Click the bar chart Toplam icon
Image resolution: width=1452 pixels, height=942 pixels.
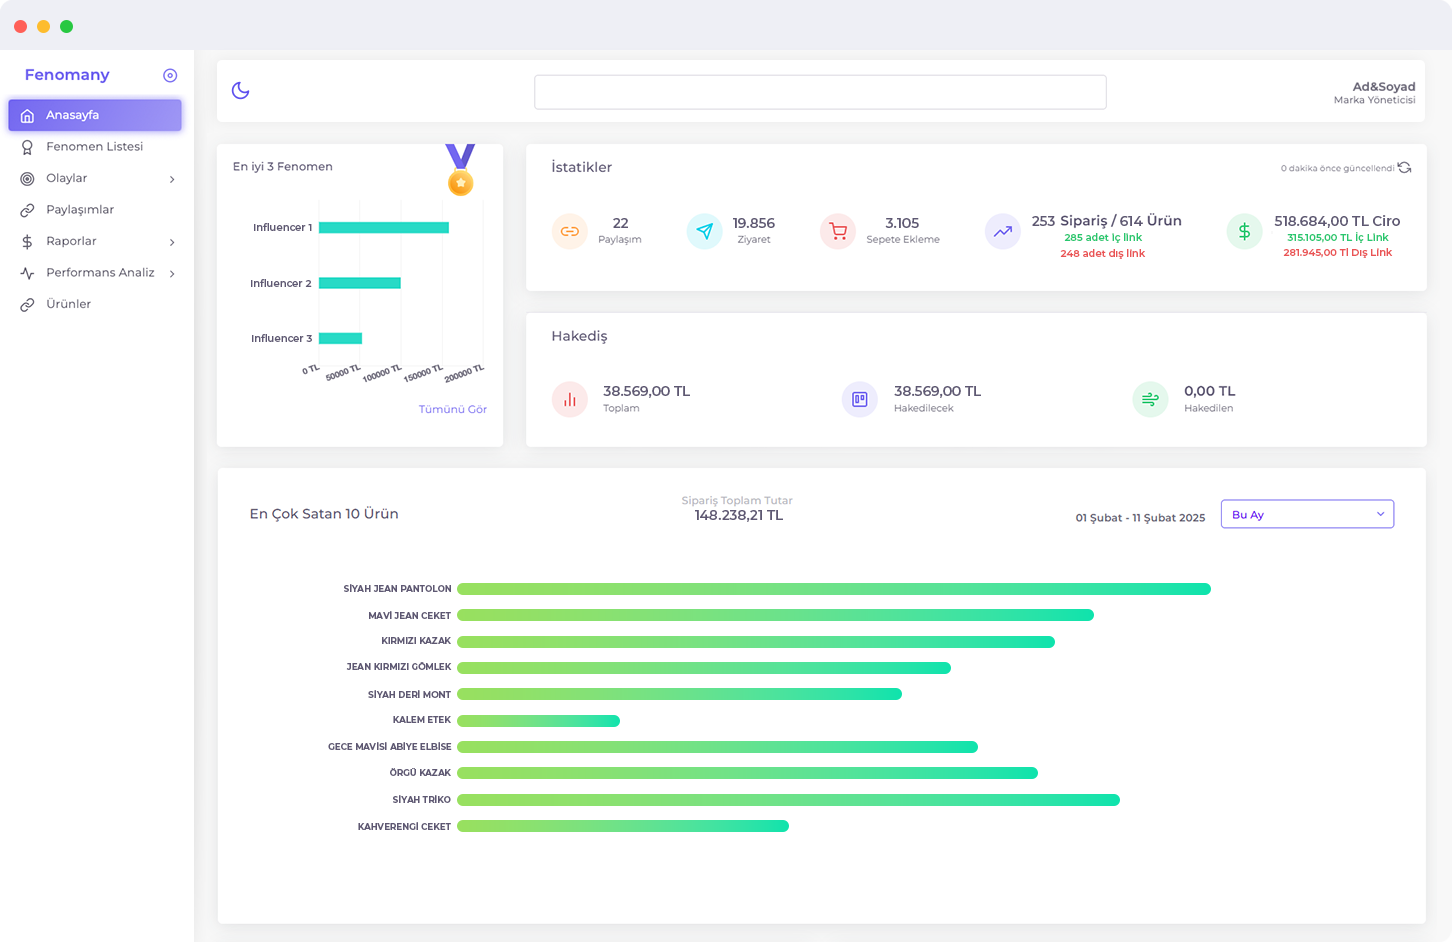point(570,400)
